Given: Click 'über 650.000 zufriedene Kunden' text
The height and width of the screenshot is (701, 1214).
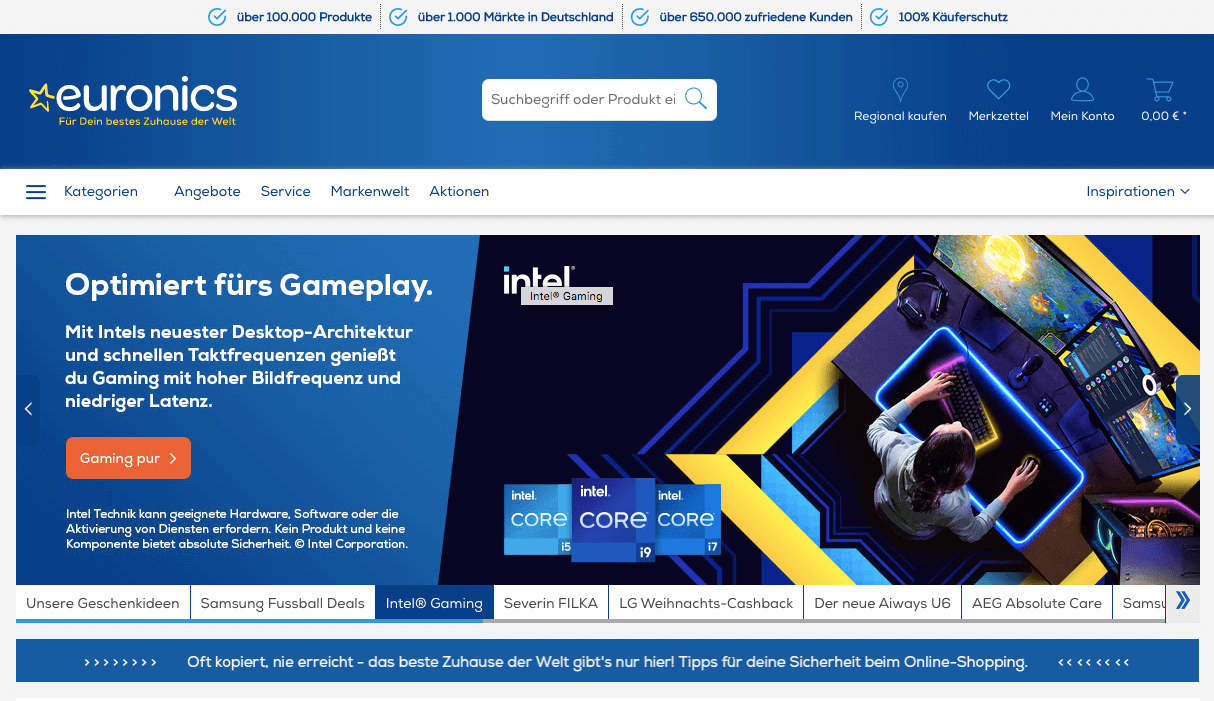Looking at the screenshot, I should (756, 17).
